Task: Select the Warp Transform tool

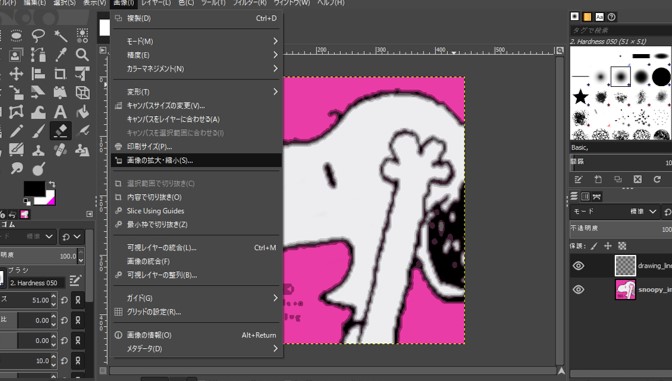Action: [x=38, y=112]
